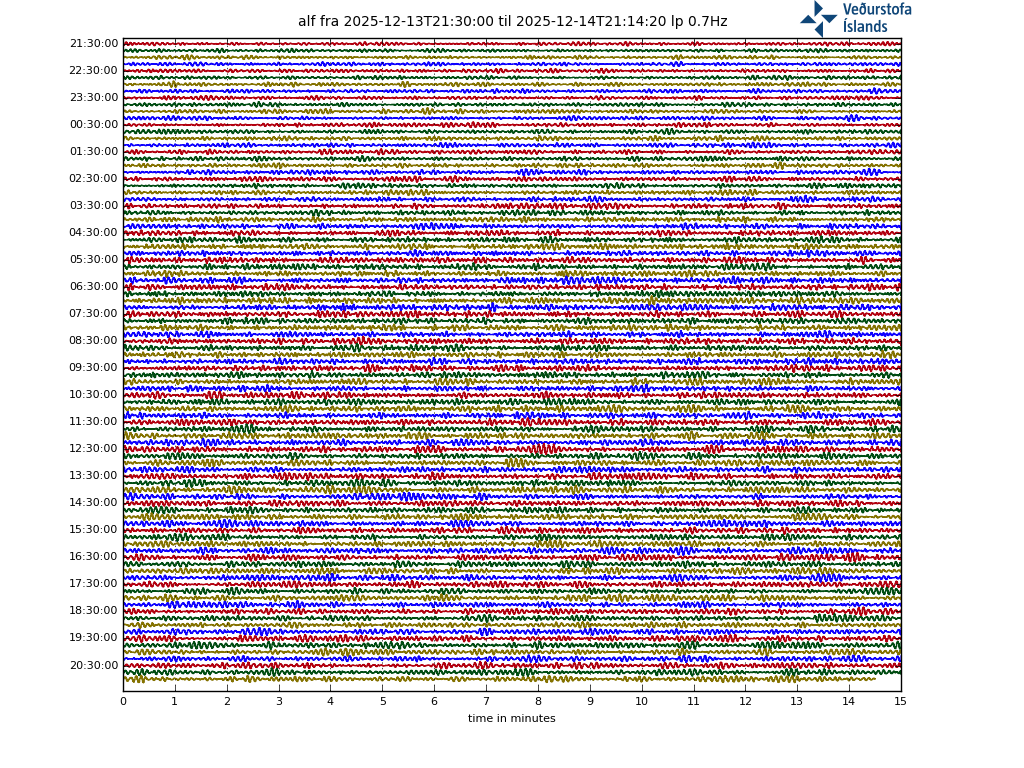Select the 12:30:00 time row label
Image resolution: width=1024 pixels, height=768 pixels.
[93, 449]
